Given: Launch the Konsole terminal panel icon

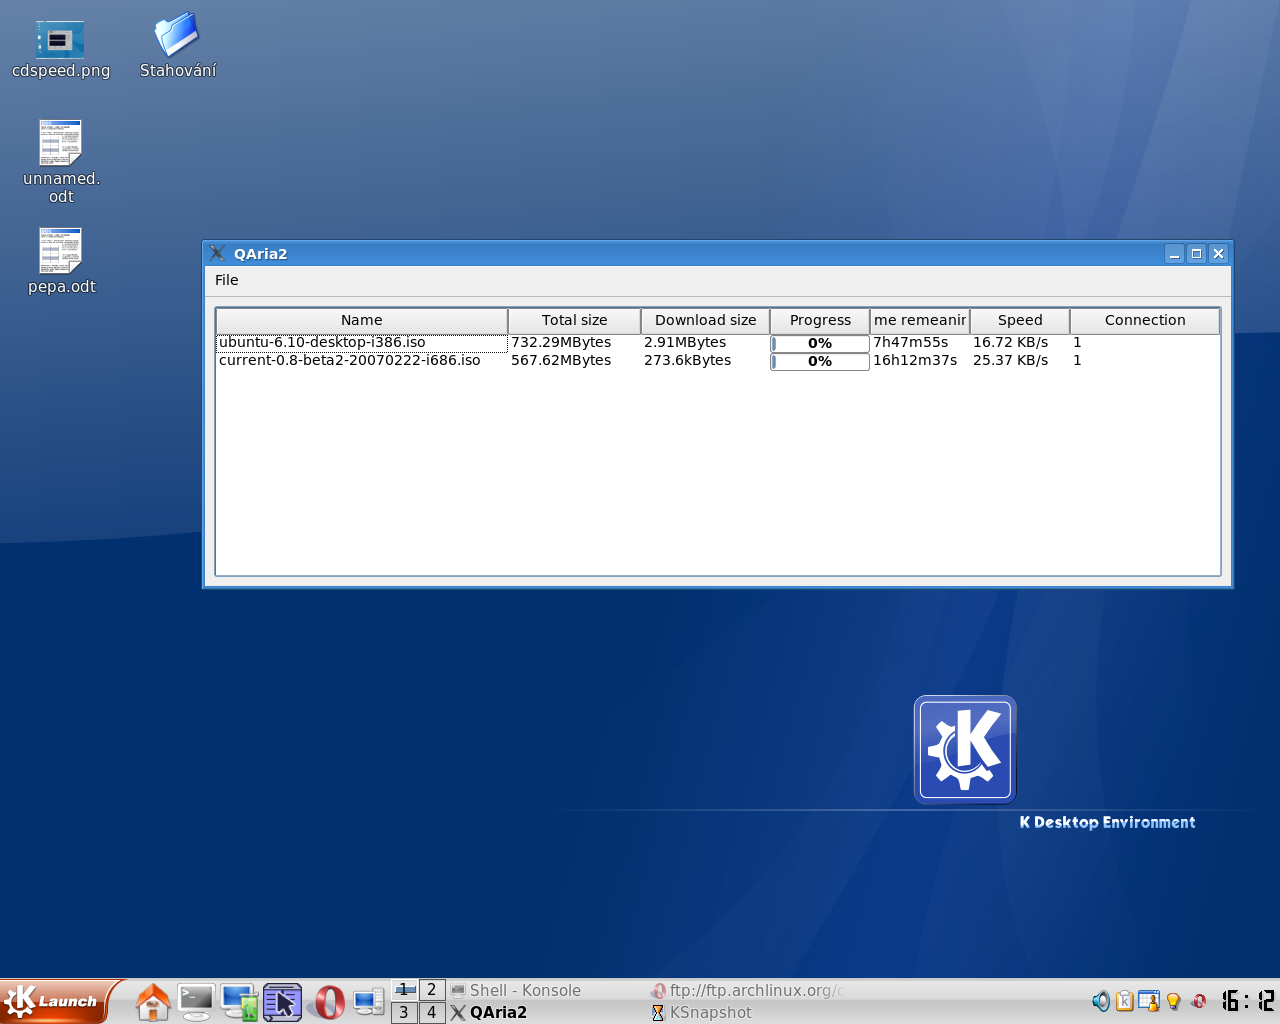Looking at the screenshot, I should point(195,1002).
